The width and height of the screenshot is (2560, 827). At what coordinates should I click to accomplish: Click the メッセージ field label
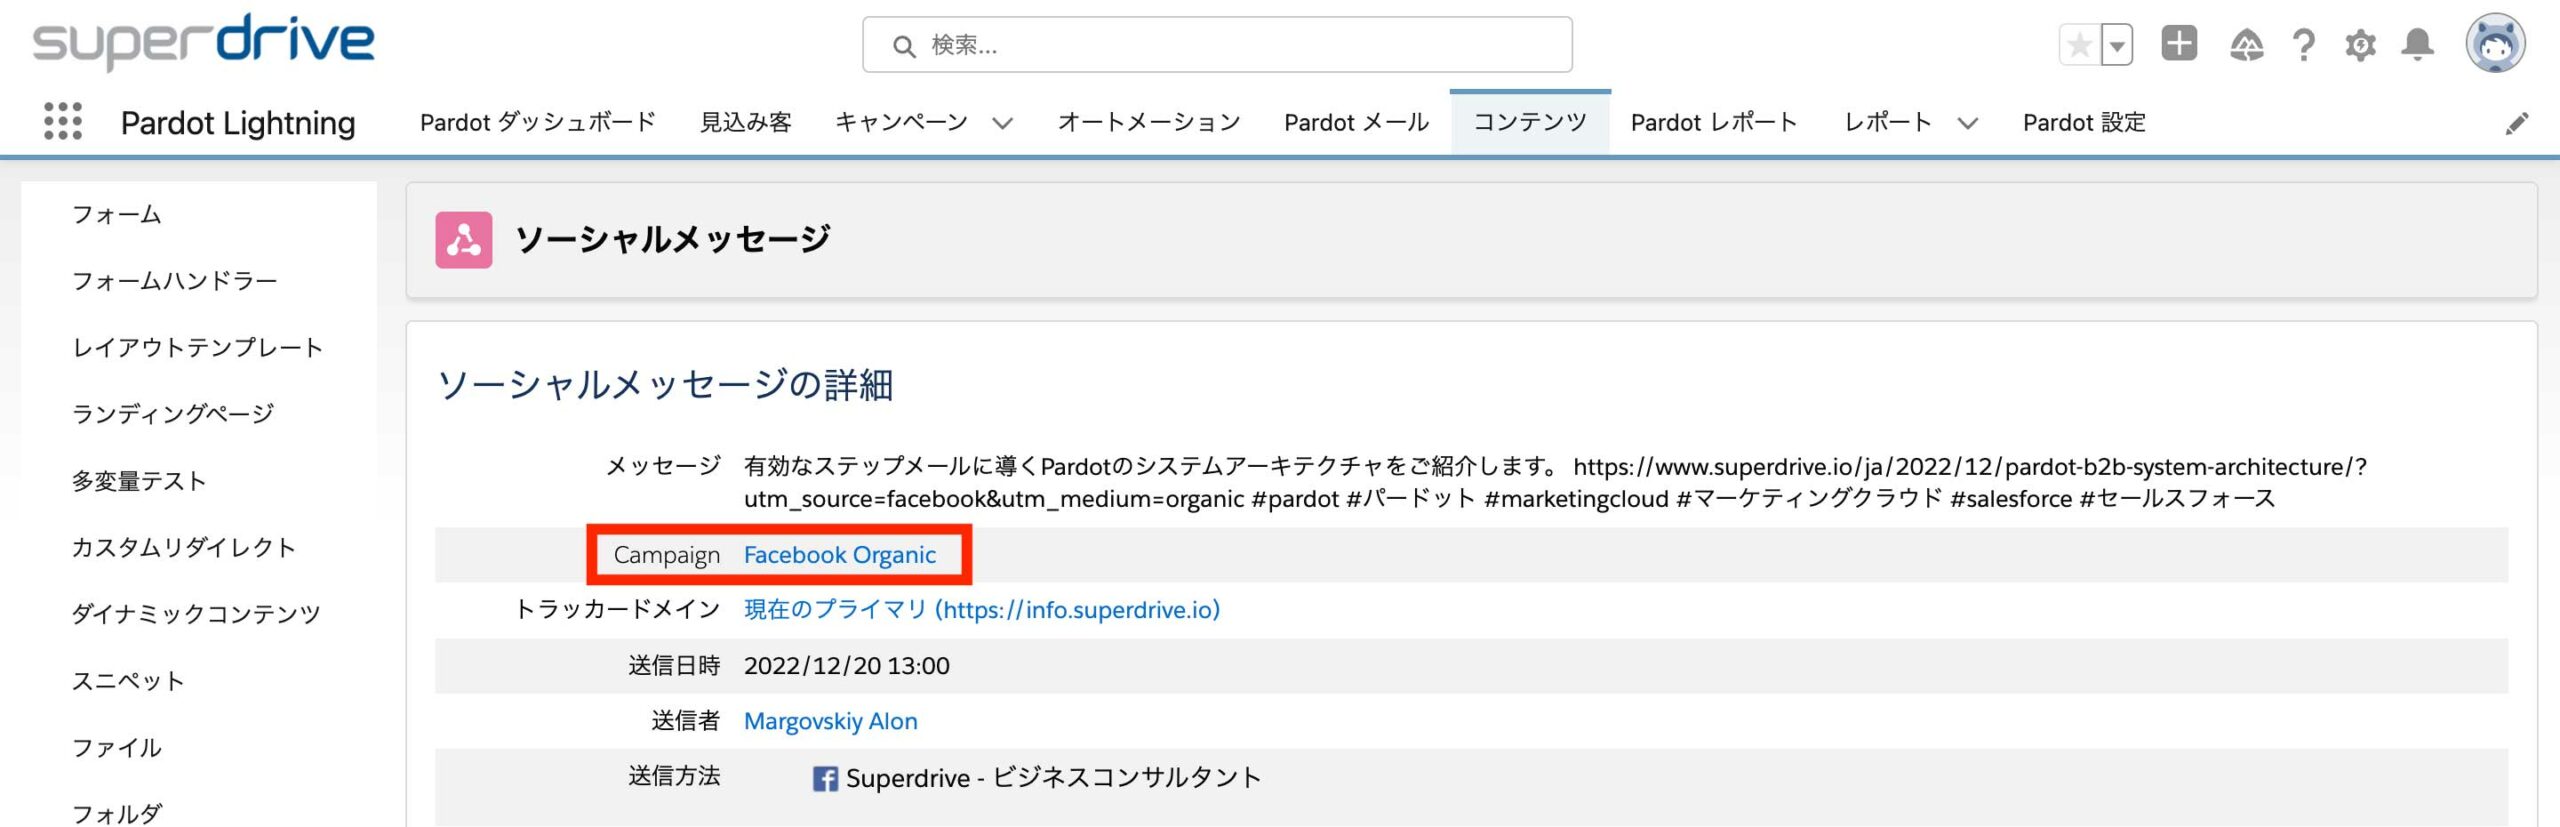tap(663, 466)
